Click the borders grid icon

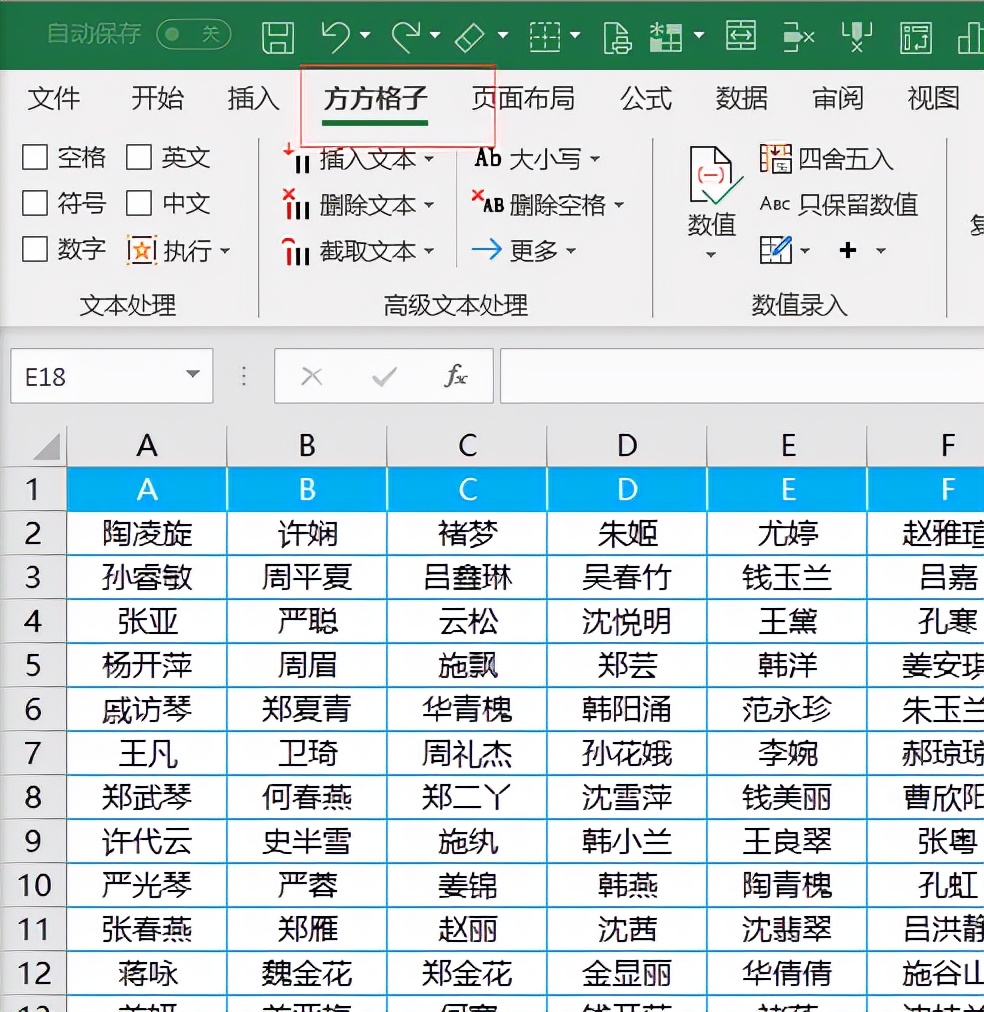[x=545, y=36]
